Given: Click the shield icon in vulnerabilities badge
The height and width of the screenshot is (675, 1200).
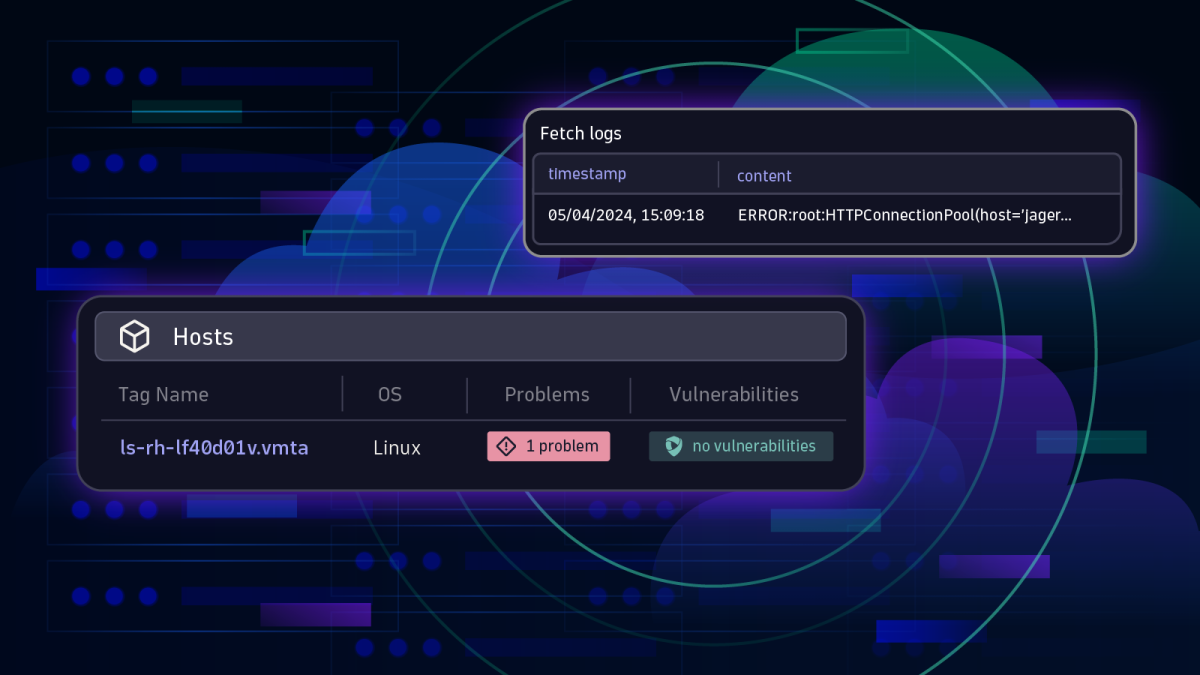Looking at the screenshot, I should (x=674, y=446).
